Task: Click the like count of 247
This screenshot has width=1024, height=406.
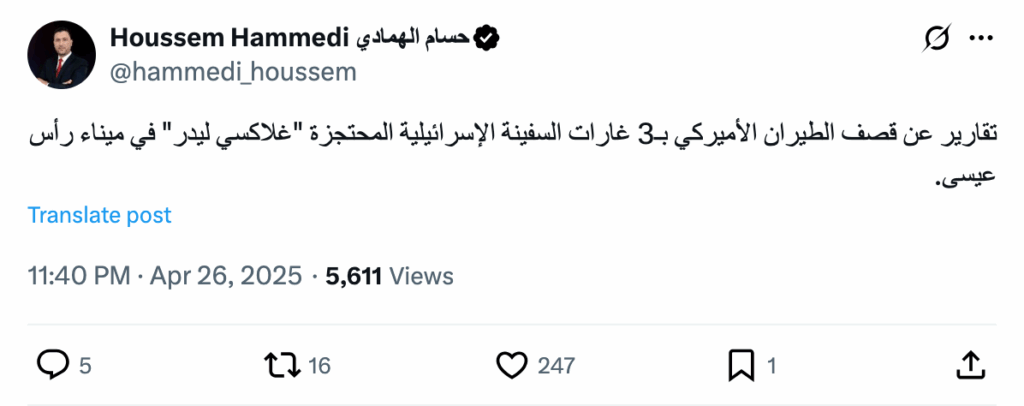Action: (x=556, y=366)
